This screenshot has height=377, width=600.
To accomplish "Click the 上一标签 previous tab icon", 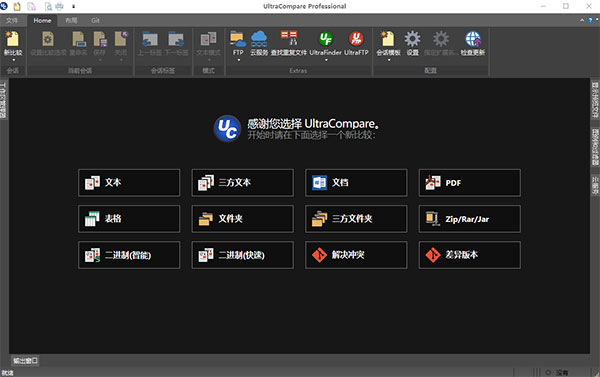I will click(x=150, y=39).
